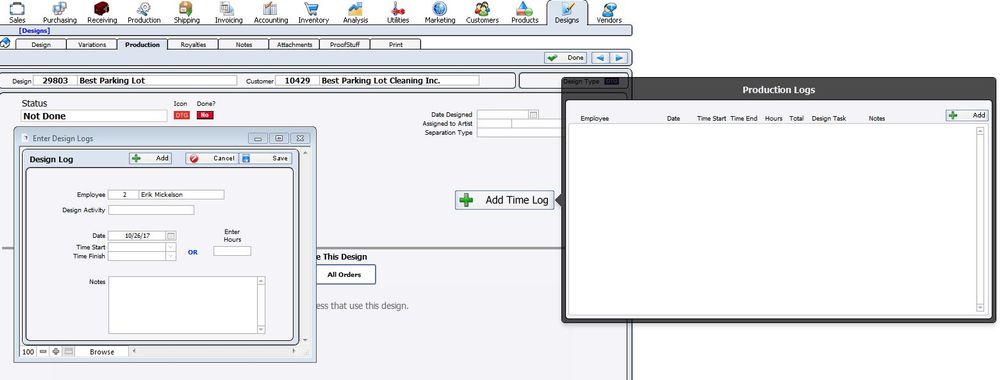Expand the Time Finish dropdown
Viewport: 1000px width, 380px height.
pyautogui.click(x=171, y=256)
